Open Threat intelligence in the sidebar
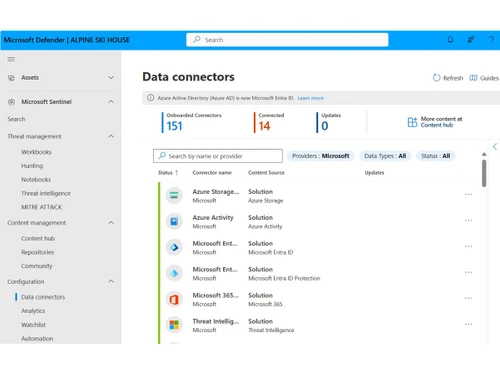Image resolution: width=500 pixels, height=375 pixels. tap(46, 193)
